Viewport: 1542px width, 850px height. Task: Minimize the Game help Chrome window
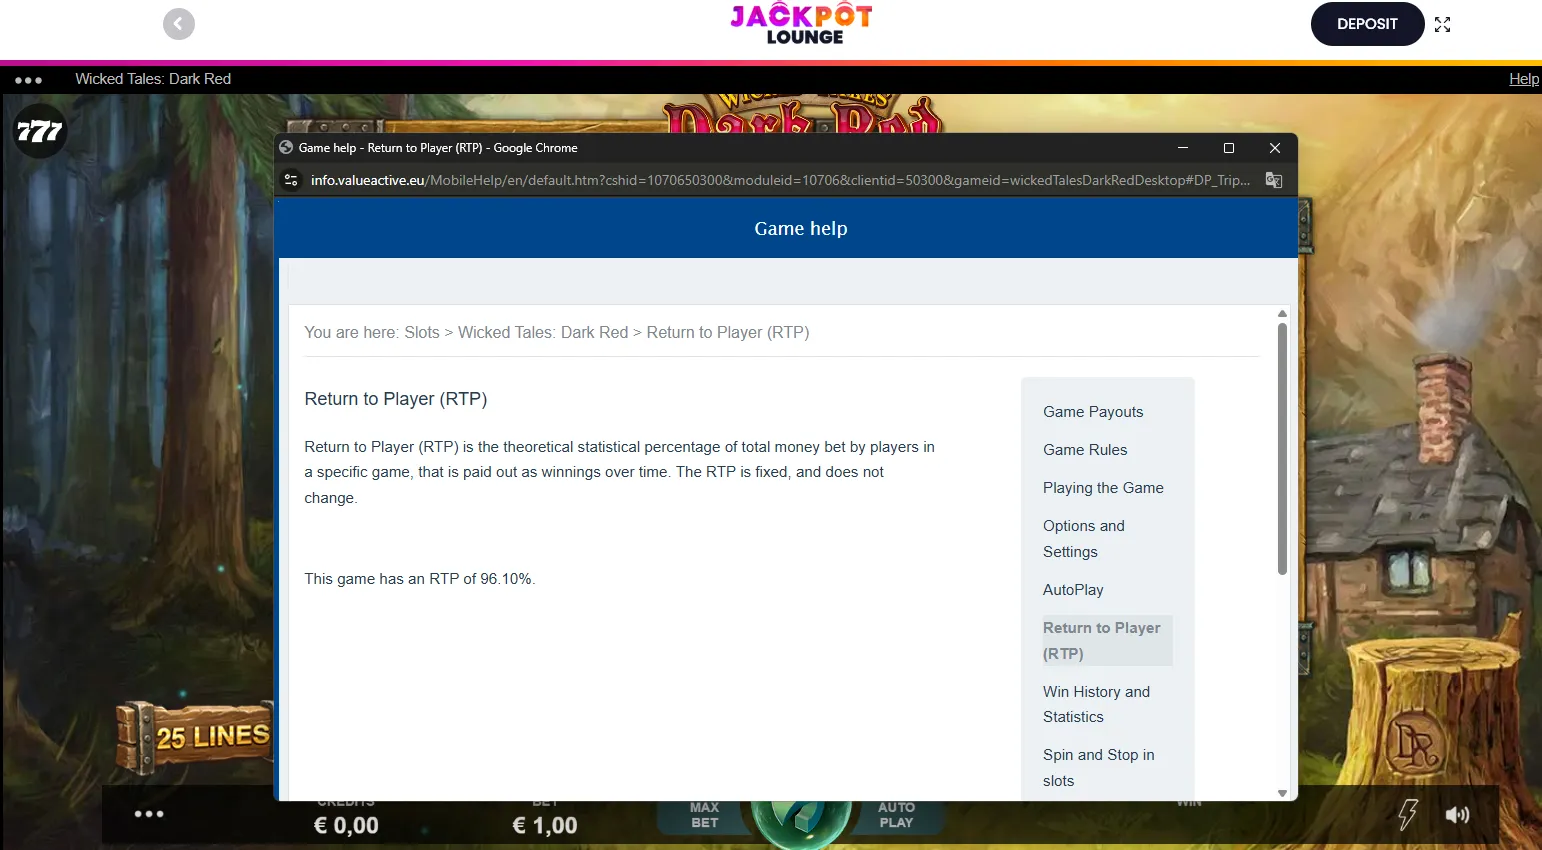[x=1183, y=148]
